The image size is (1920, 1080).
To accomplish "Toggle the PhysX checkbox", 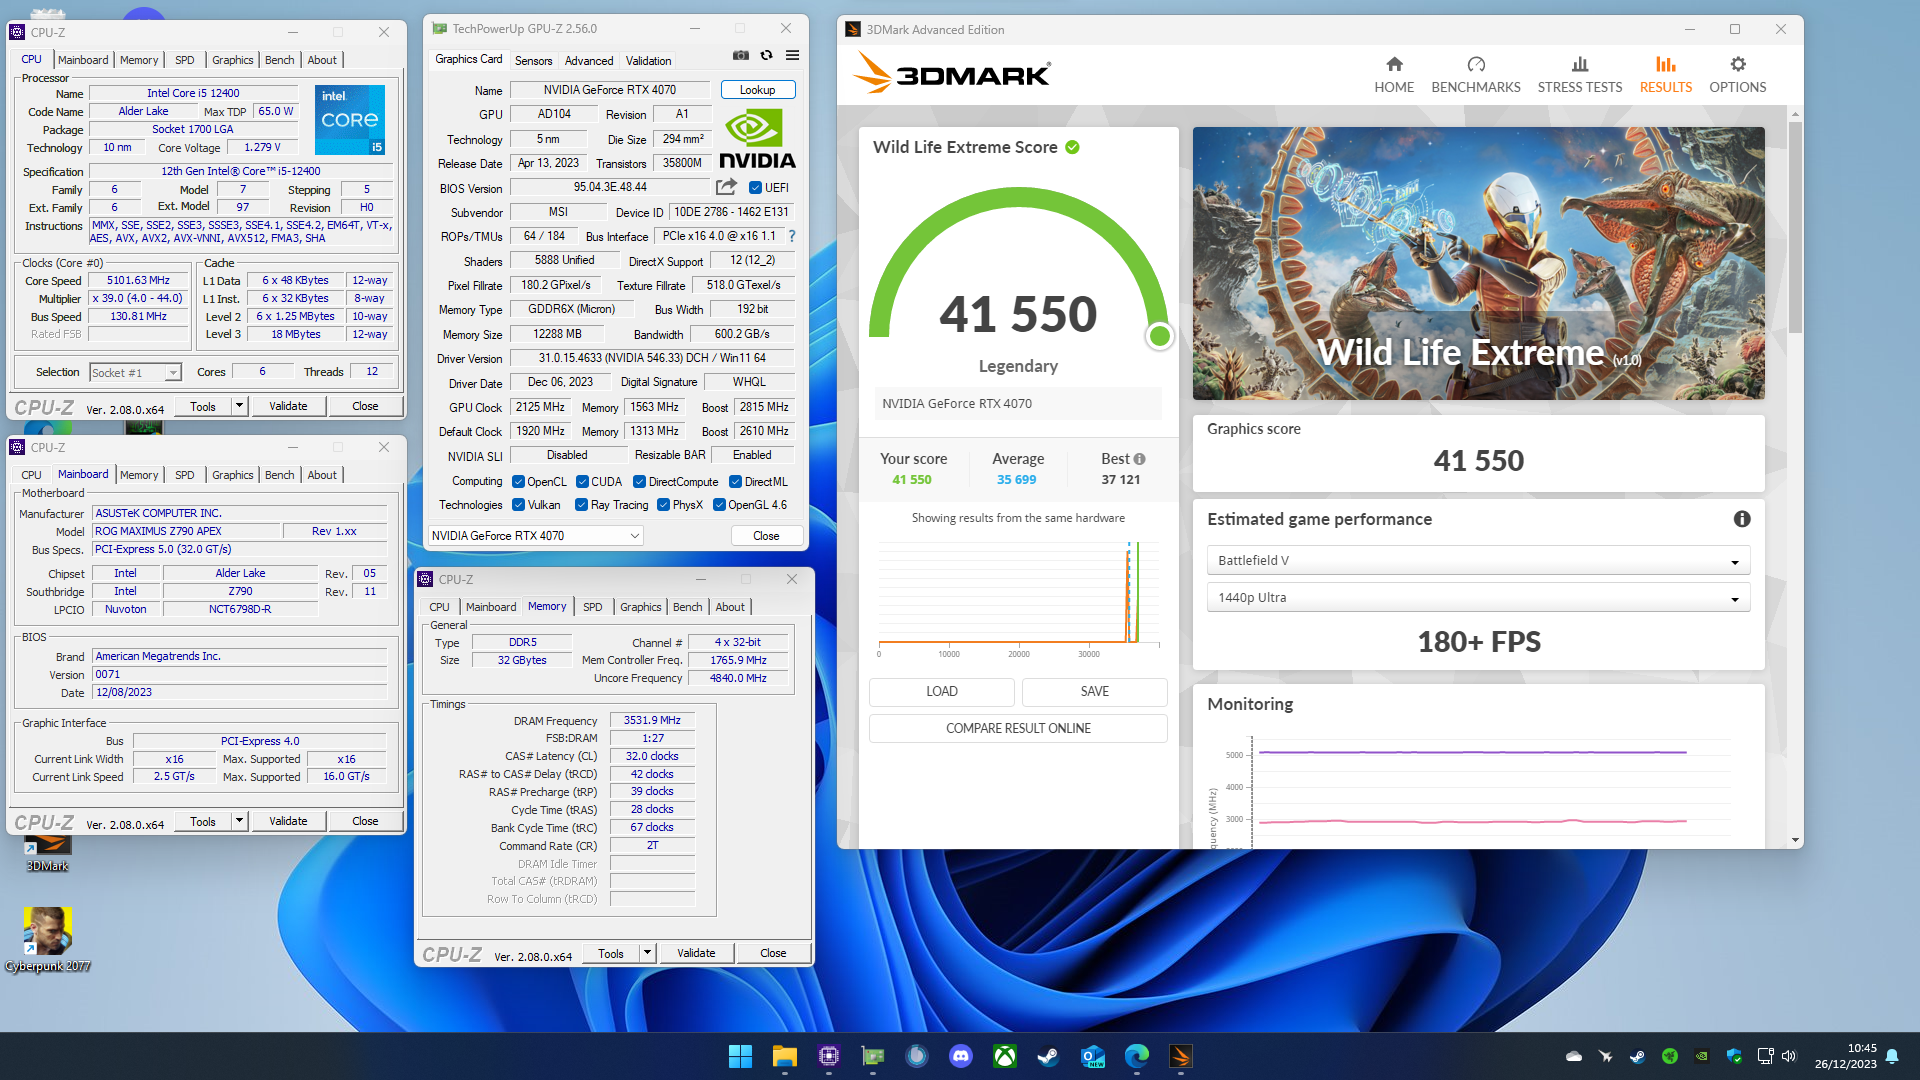I will click(x=663, y=505).
